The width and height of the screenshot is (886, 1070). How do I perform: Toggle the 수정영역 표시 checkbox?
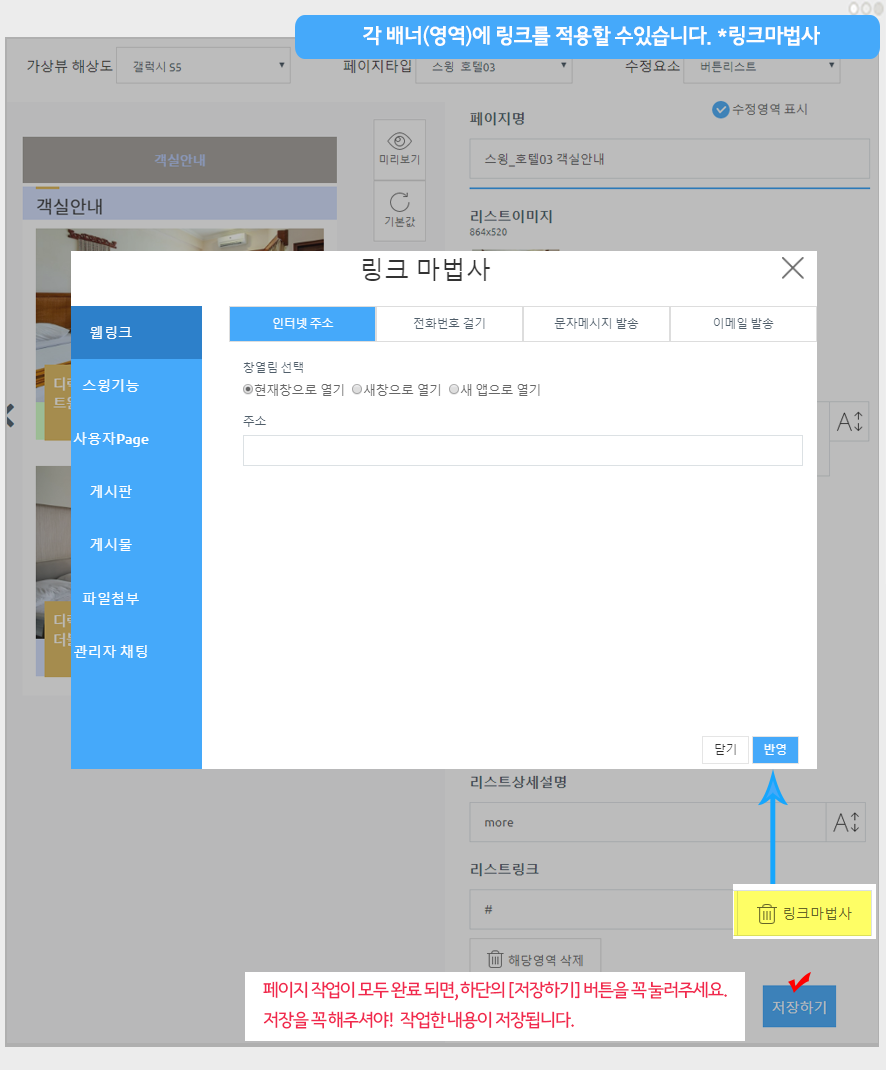pos(720,110)
